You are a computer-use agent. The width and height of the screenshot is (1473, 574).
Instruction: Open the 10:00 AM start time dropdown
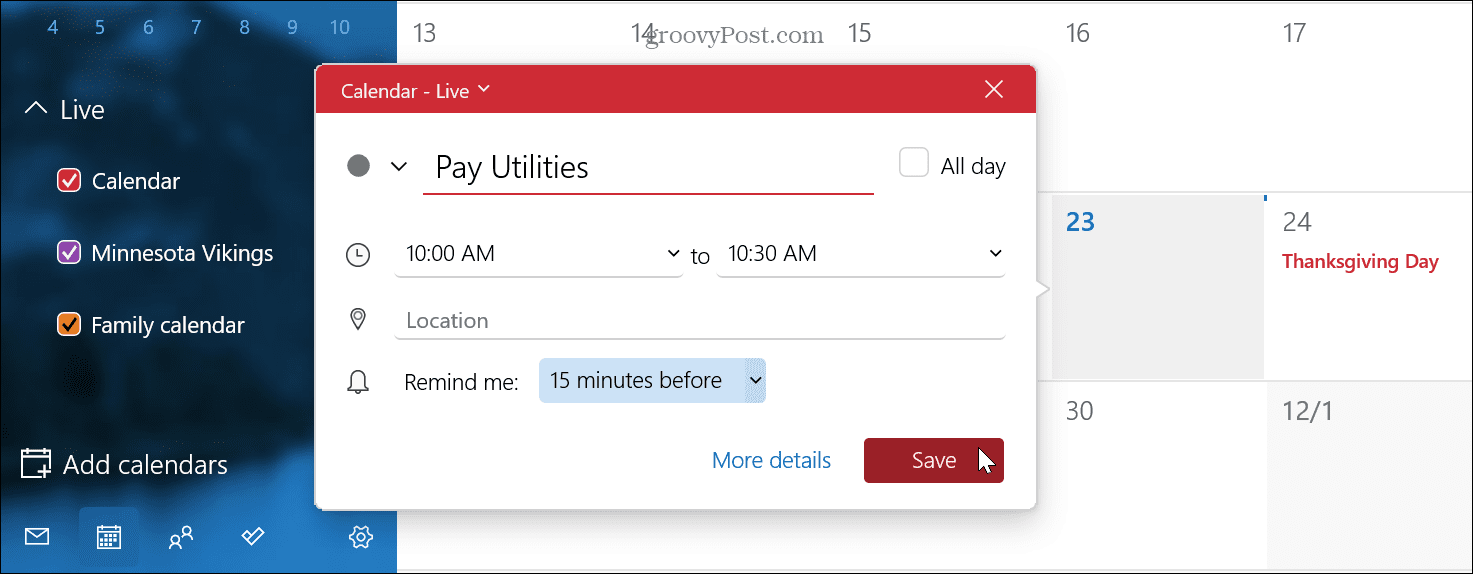(x=538, y=254)
